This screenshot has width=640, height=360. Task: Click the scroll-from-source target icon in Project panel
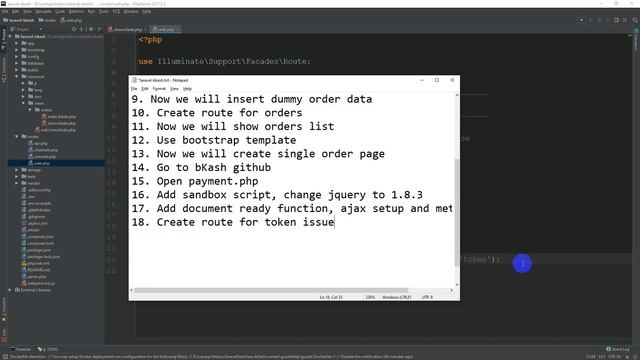tap(74, 29)
